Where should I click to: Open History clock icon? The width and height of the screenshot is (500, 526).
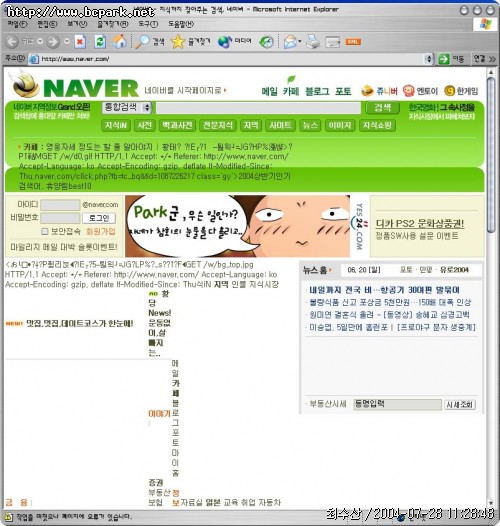(x=267, y=42)
